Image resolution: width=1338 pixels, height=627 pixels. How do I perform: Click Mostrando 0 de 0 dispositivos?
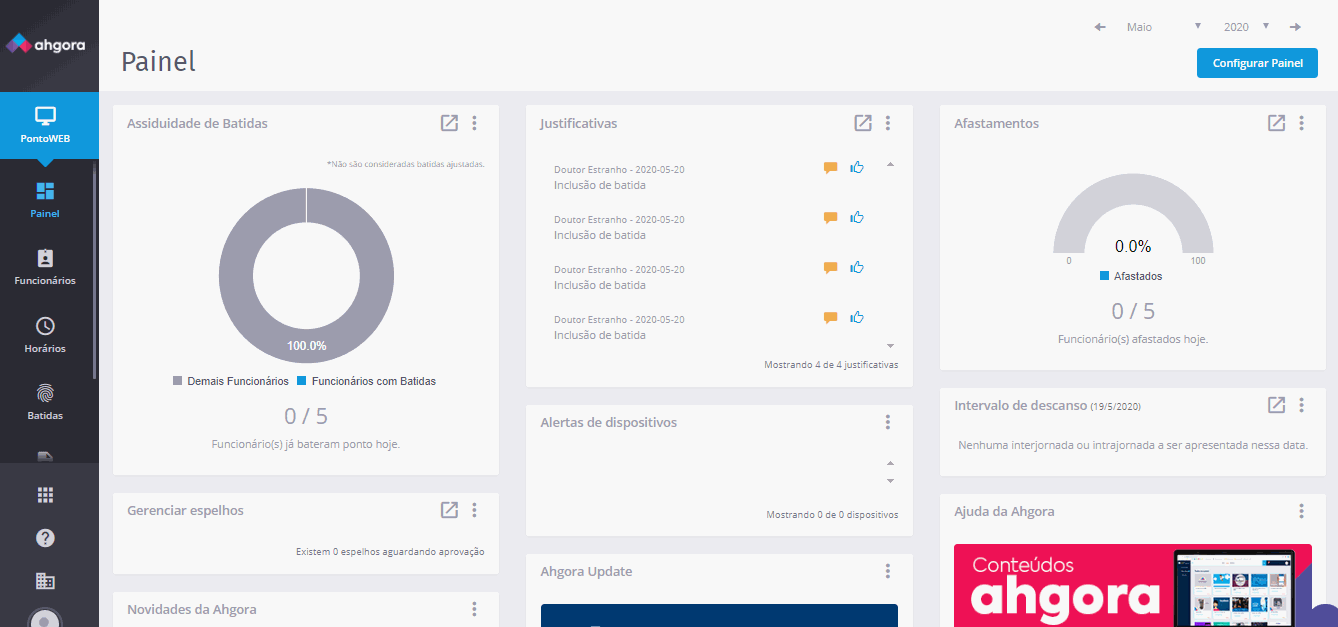(x=832, y=515)
